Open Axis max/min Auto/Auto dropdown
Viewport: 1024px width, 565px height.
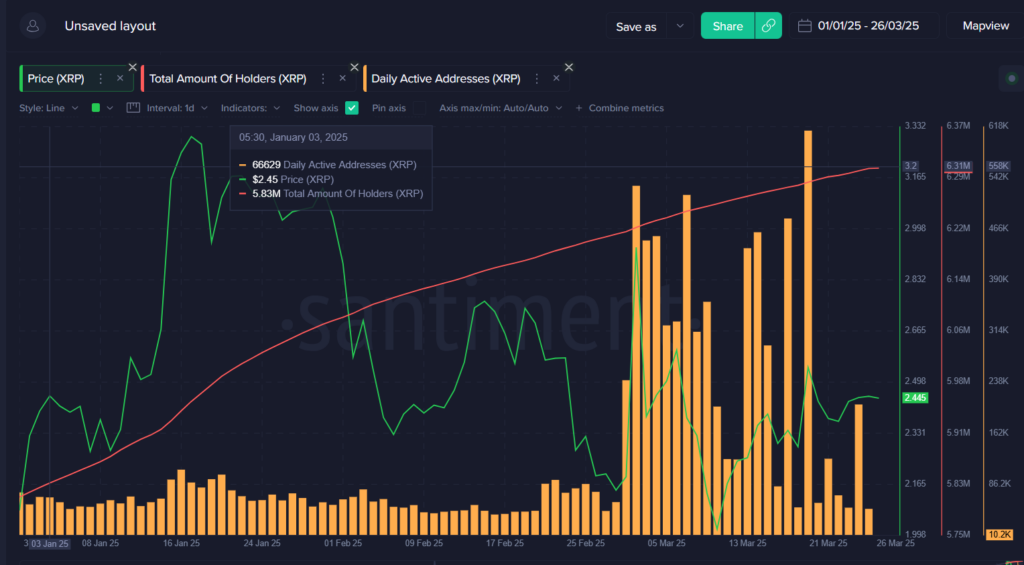pos(500,108)
